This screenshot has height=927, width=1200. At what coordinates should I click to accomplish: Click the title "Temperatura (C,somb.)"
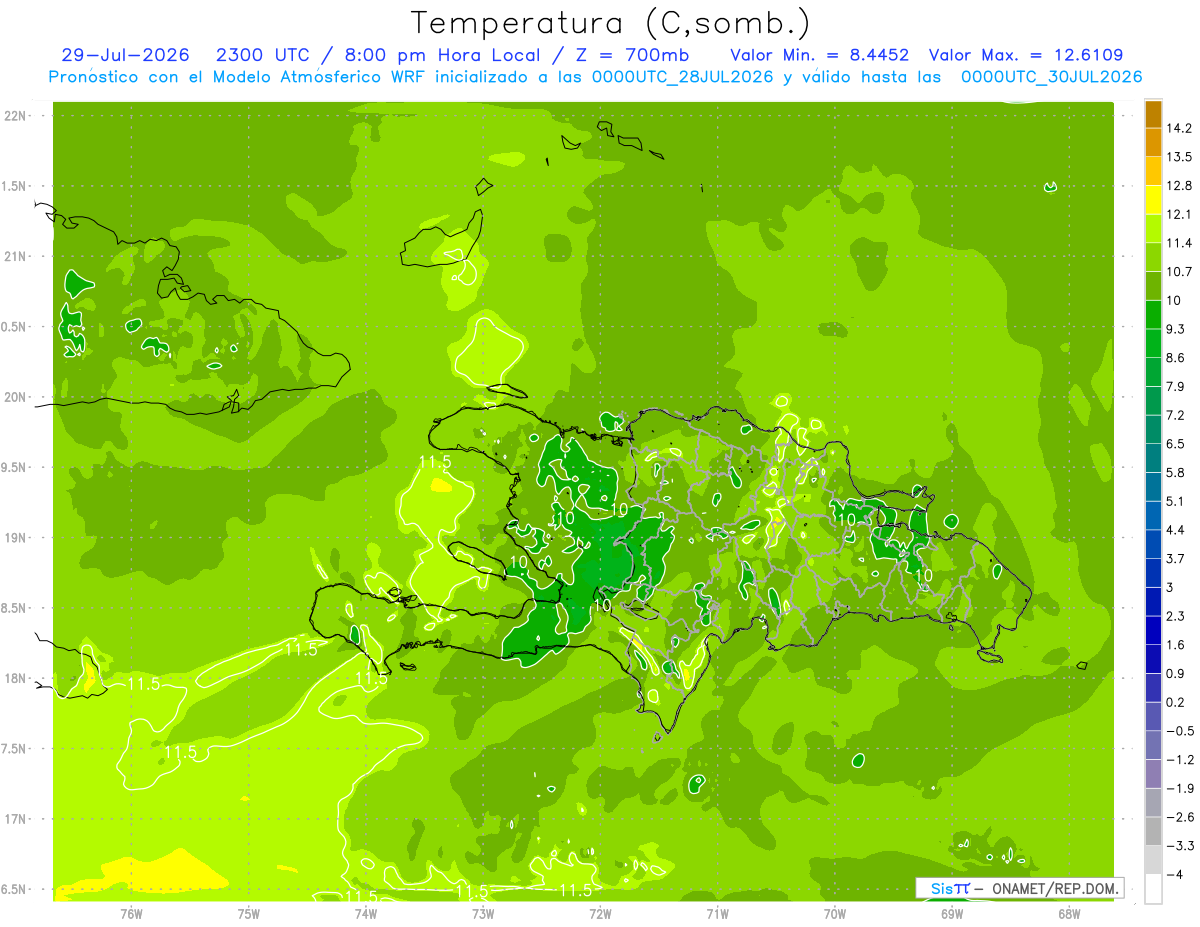click(610, 23)
